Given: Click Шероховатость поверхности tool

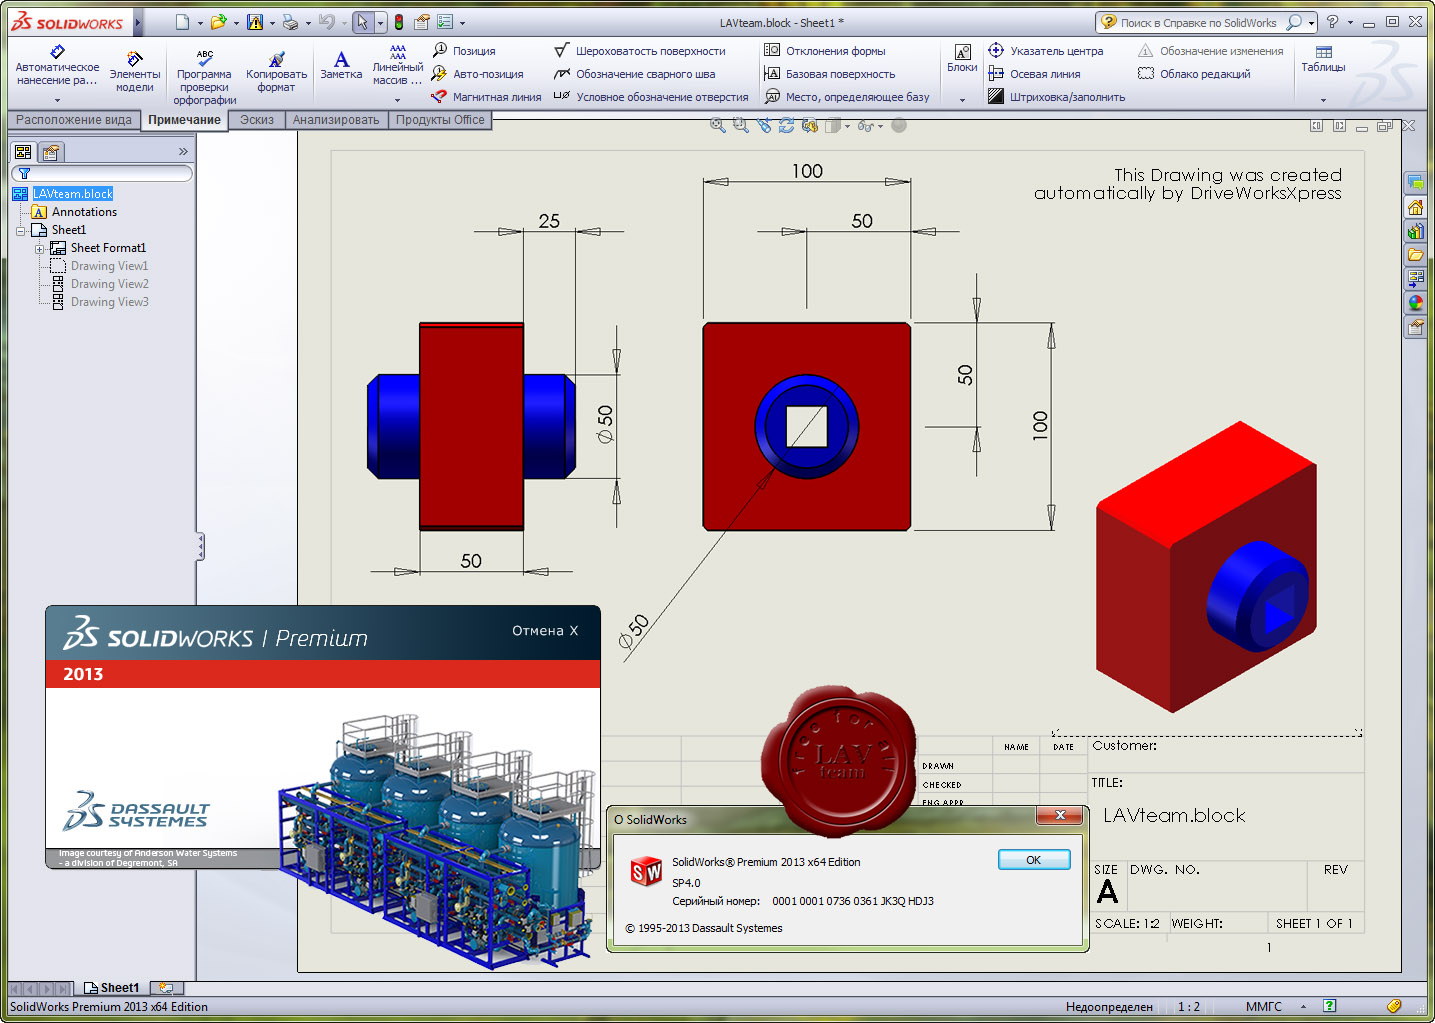Looking at the screenshot, I should [640, 51].
